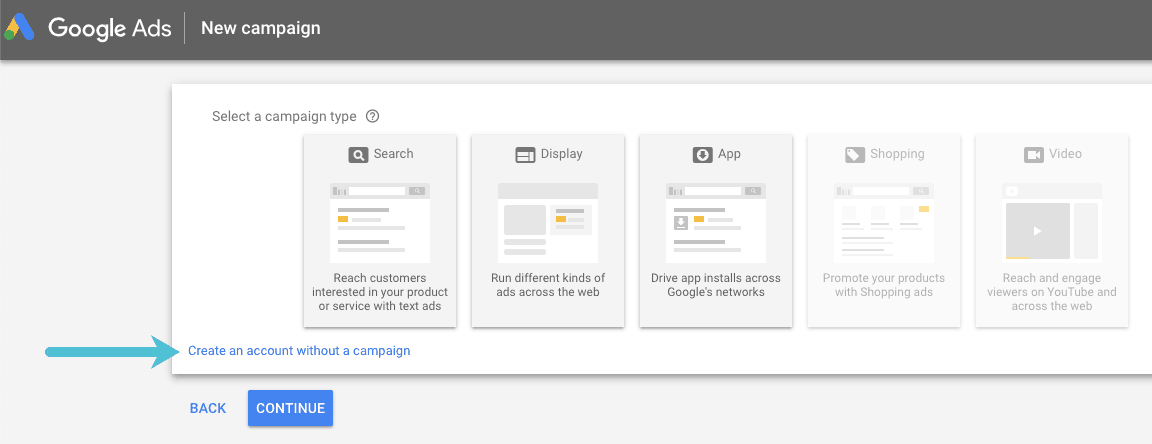
Task: Click 'Drive app installs' card description
Action: pyautogui.click(x=716, y=285)
